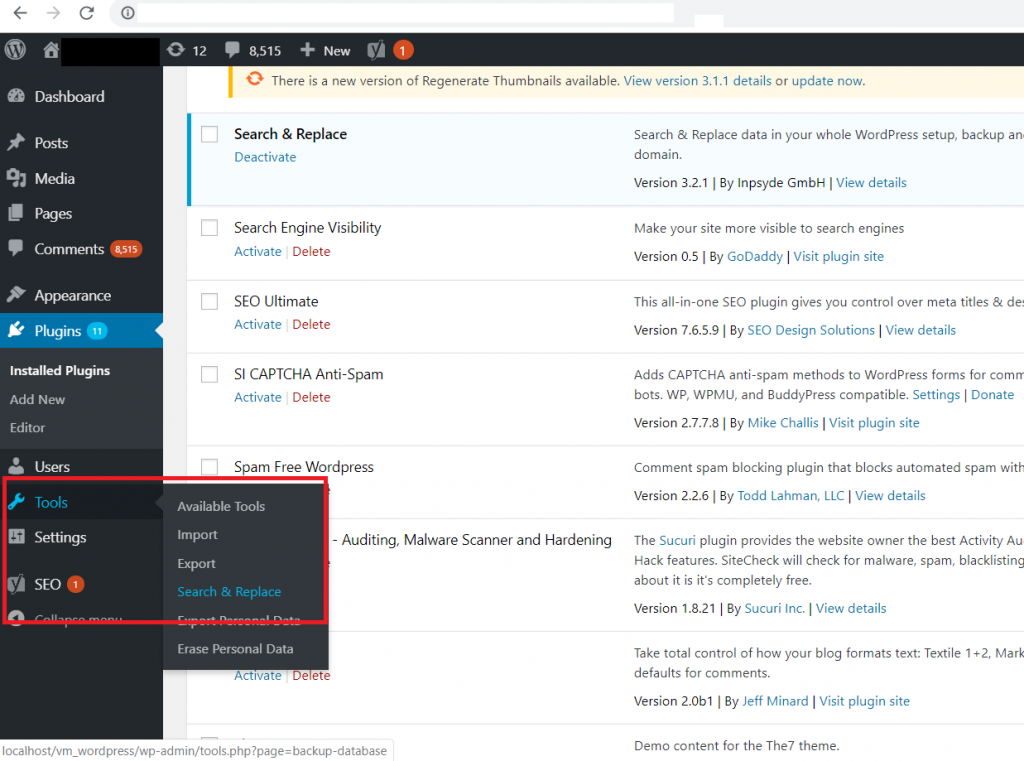The width and height of the screenshot is (1024, 761).
Task: Click the update now link
Action: click(827, 81)
